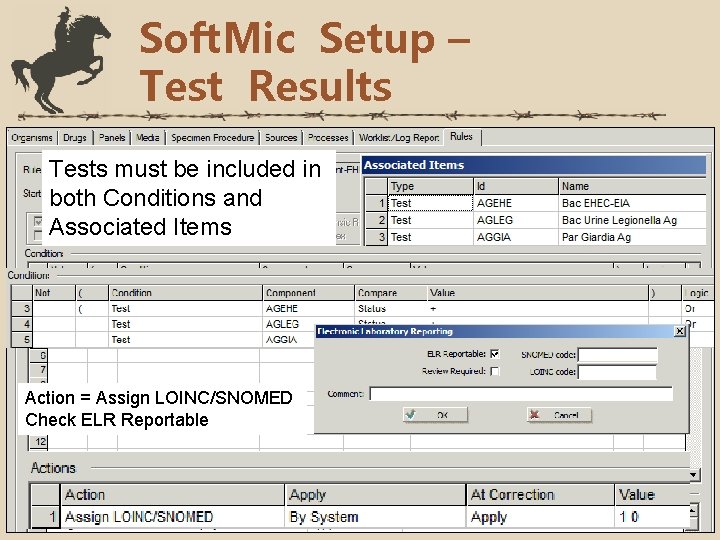The height and width of the screenshot is (540, 720).
Task: Check the Review Required box
Action: [x=495, y=371]
